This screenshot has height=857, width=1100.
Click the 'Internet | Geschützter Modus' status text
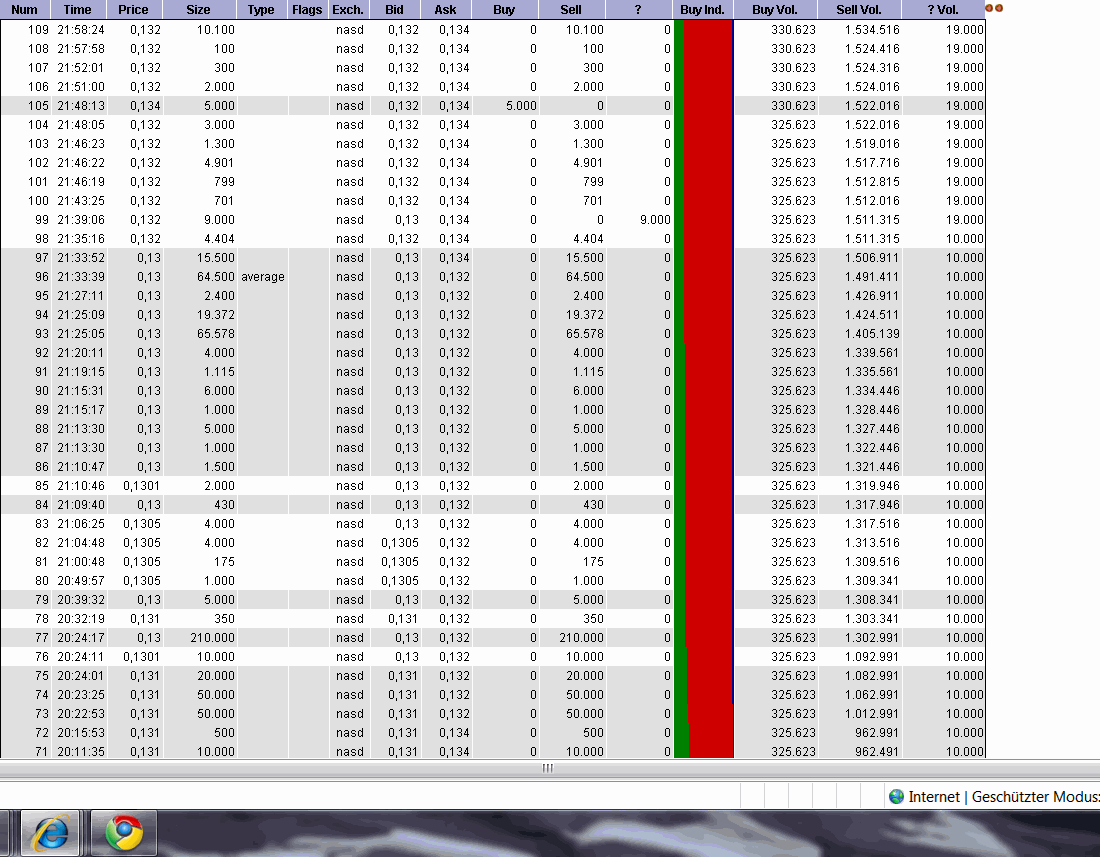pyautogui.click(x=1004, y=797)
